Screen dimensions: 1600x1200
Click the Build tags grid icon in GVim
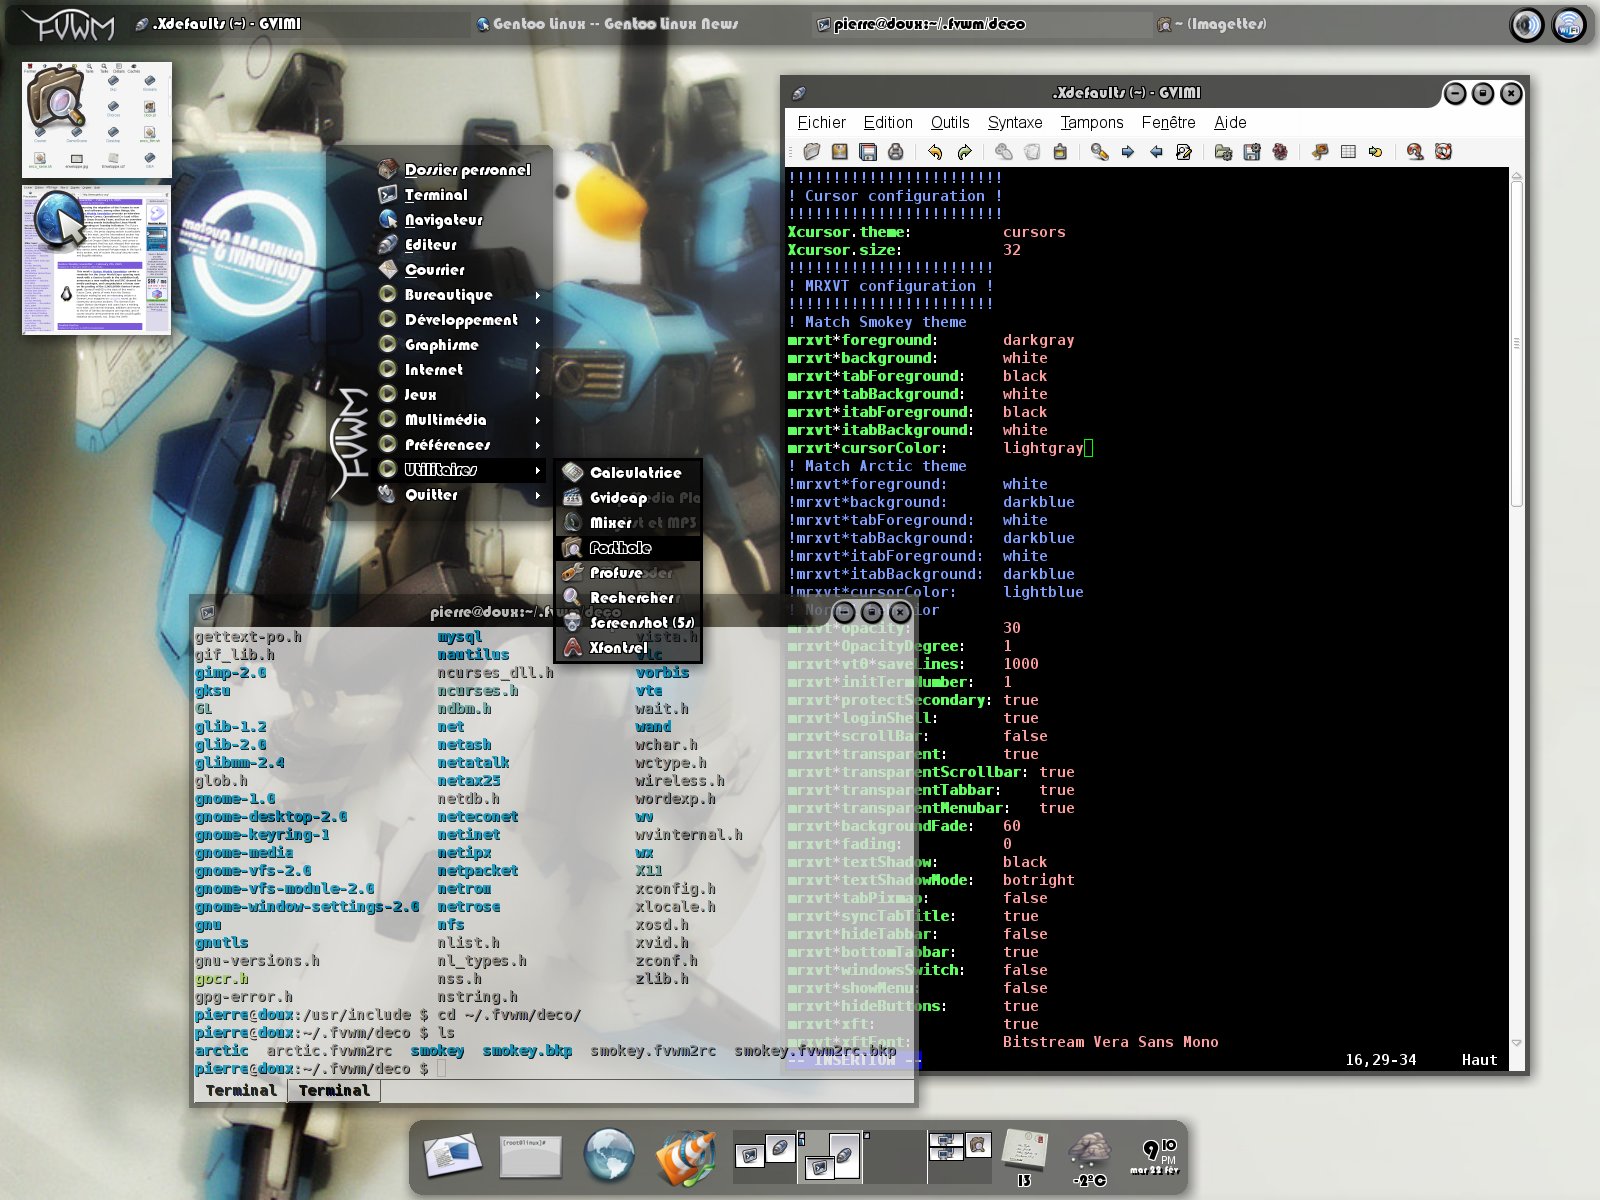pyautogui.click(x=1348, y=152)
